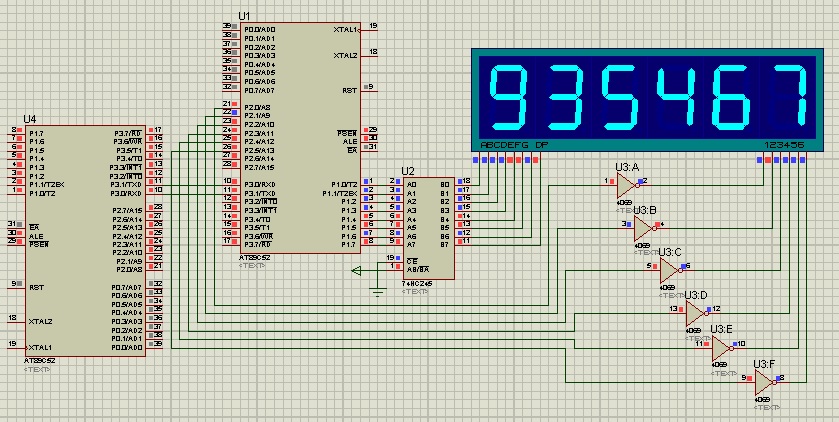Click the RST pin label on U4
Image resolution: width=839 pixels, height=422 pixels.
pyautogui.click(x=36, y=287)
